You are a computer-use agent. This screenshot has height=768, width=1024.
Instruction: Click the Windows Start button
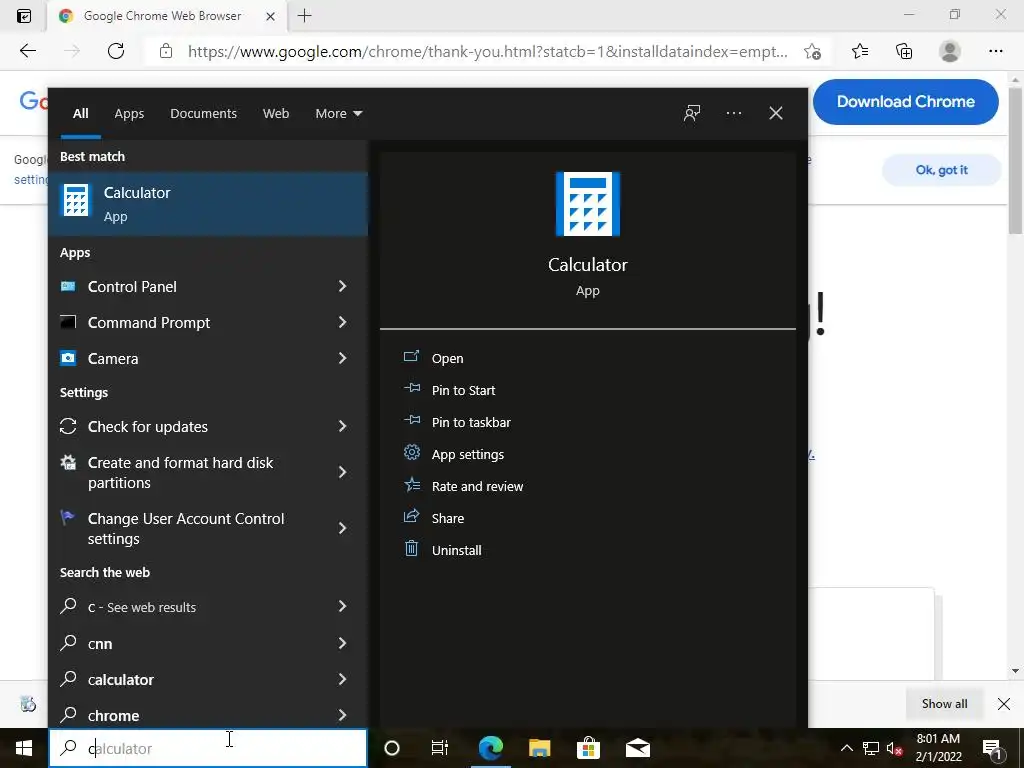pos(24,748)
